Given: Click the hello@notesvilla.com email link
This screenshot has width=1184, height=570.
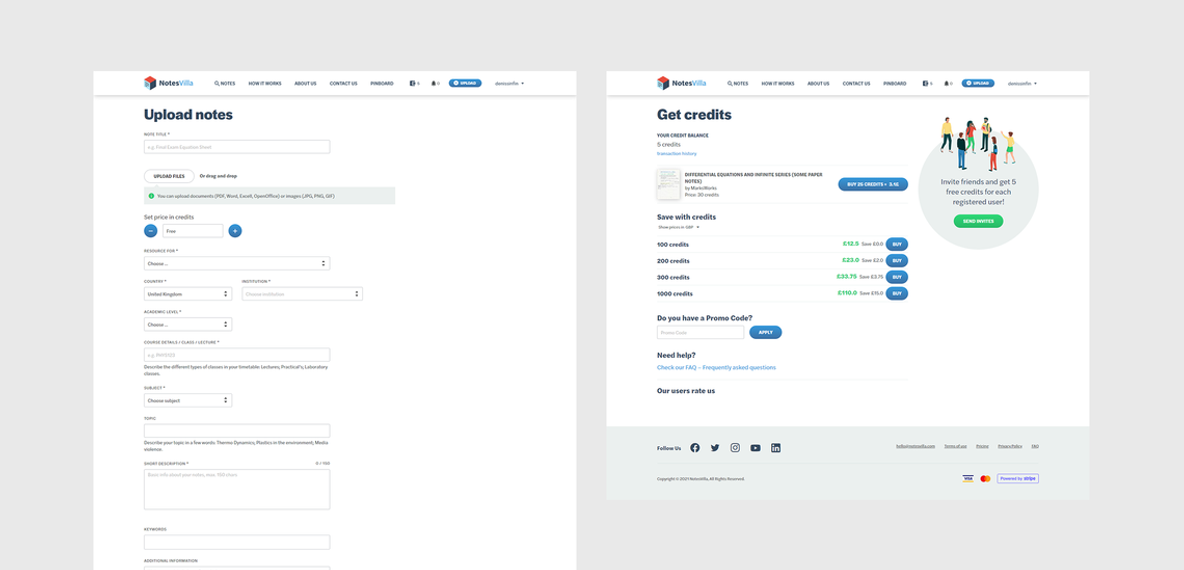Looking at the screenshot, I should (916, 446).
